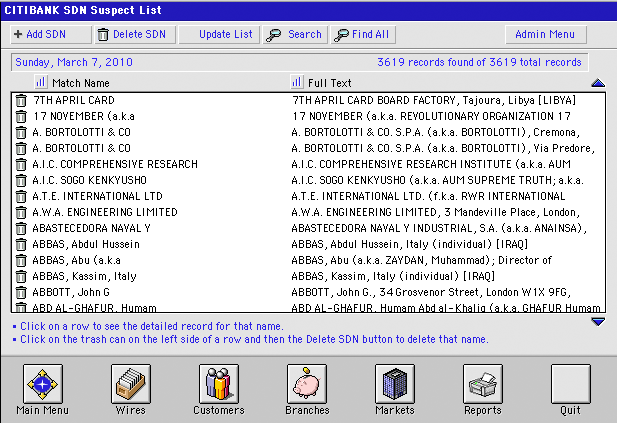
Task: Open the Admin Menu
Action: pyautogui.click(x=546, y=35)
